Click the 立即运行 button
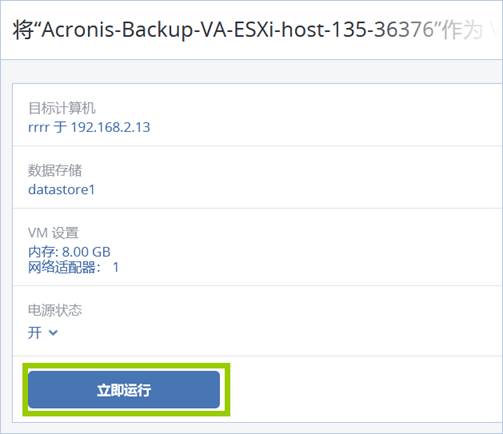The height and width of the screenshot is (434, 503). click(x=124, y=390)
